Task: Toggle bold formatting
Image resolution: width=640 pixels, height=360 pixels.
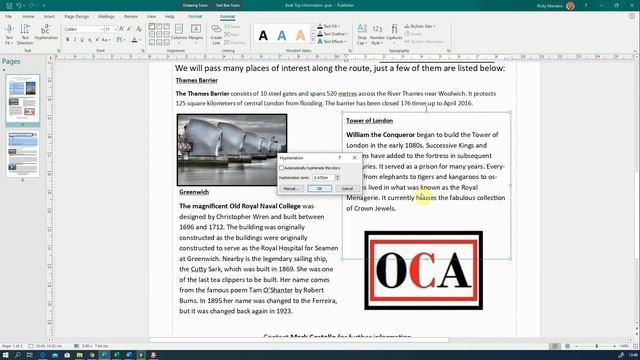Action: point(68,40)
